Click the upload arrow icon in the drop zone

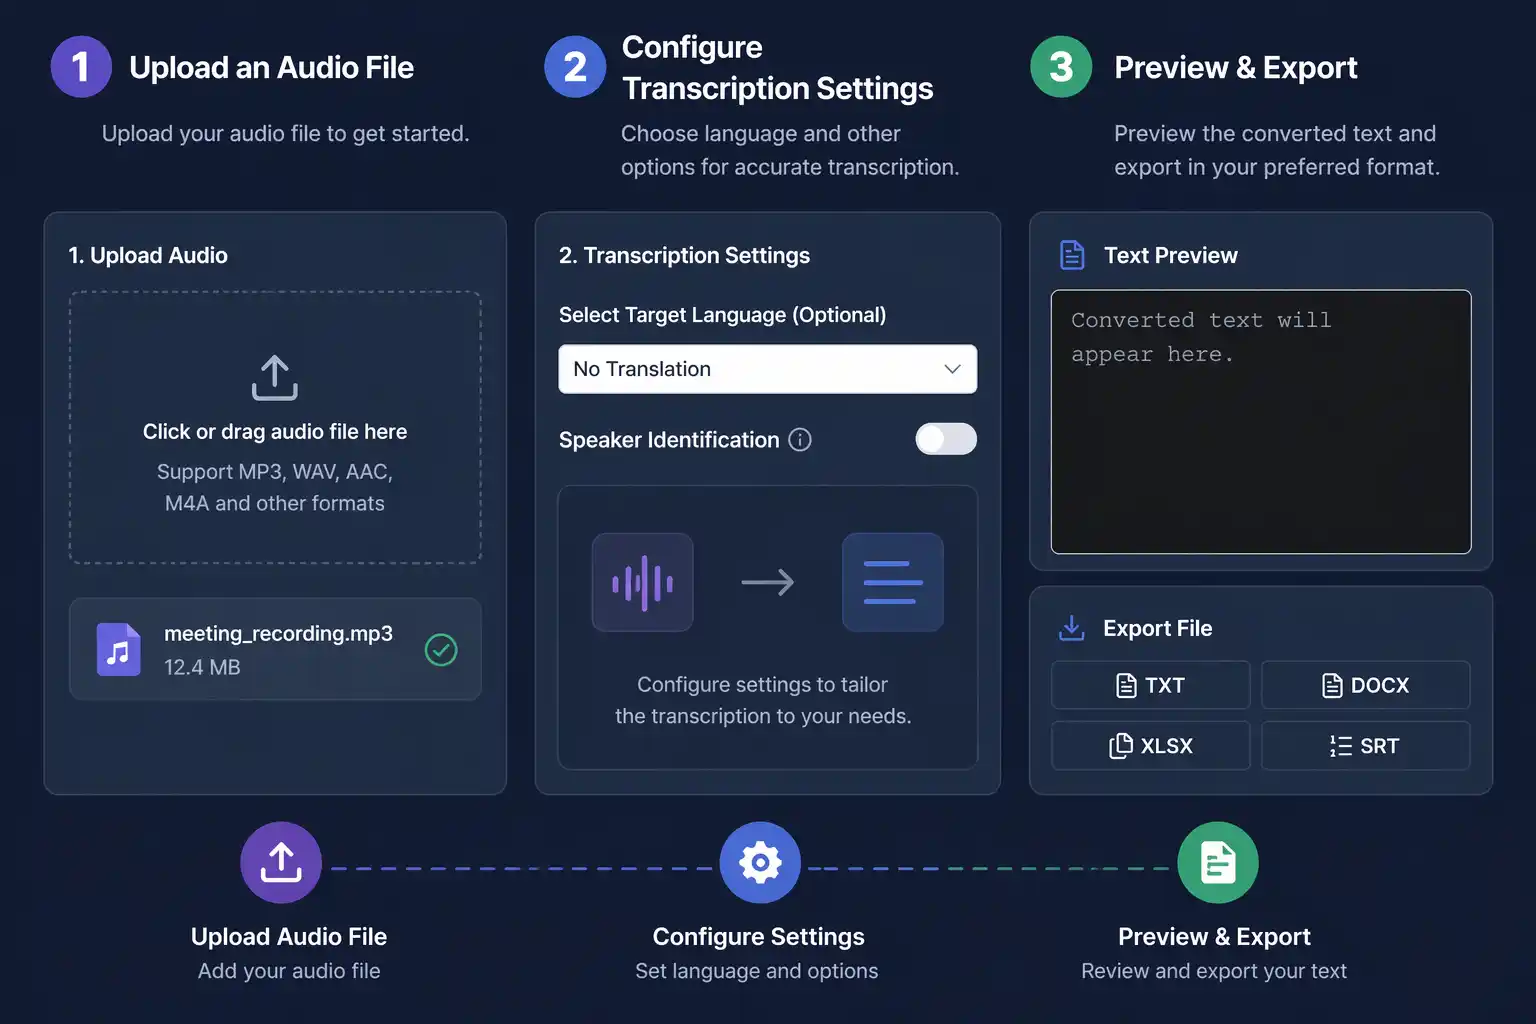point(275,378)
